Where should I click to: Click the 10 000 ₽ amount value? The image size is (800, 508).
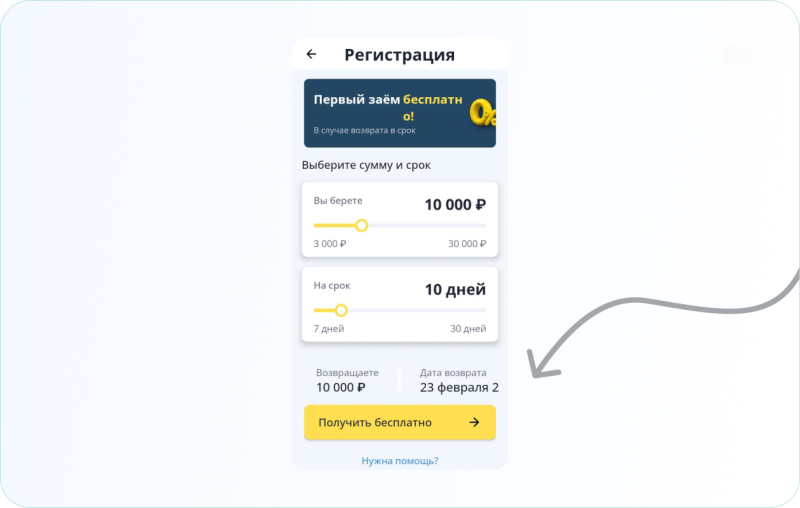pyautogui.click(x=455, y=205)
